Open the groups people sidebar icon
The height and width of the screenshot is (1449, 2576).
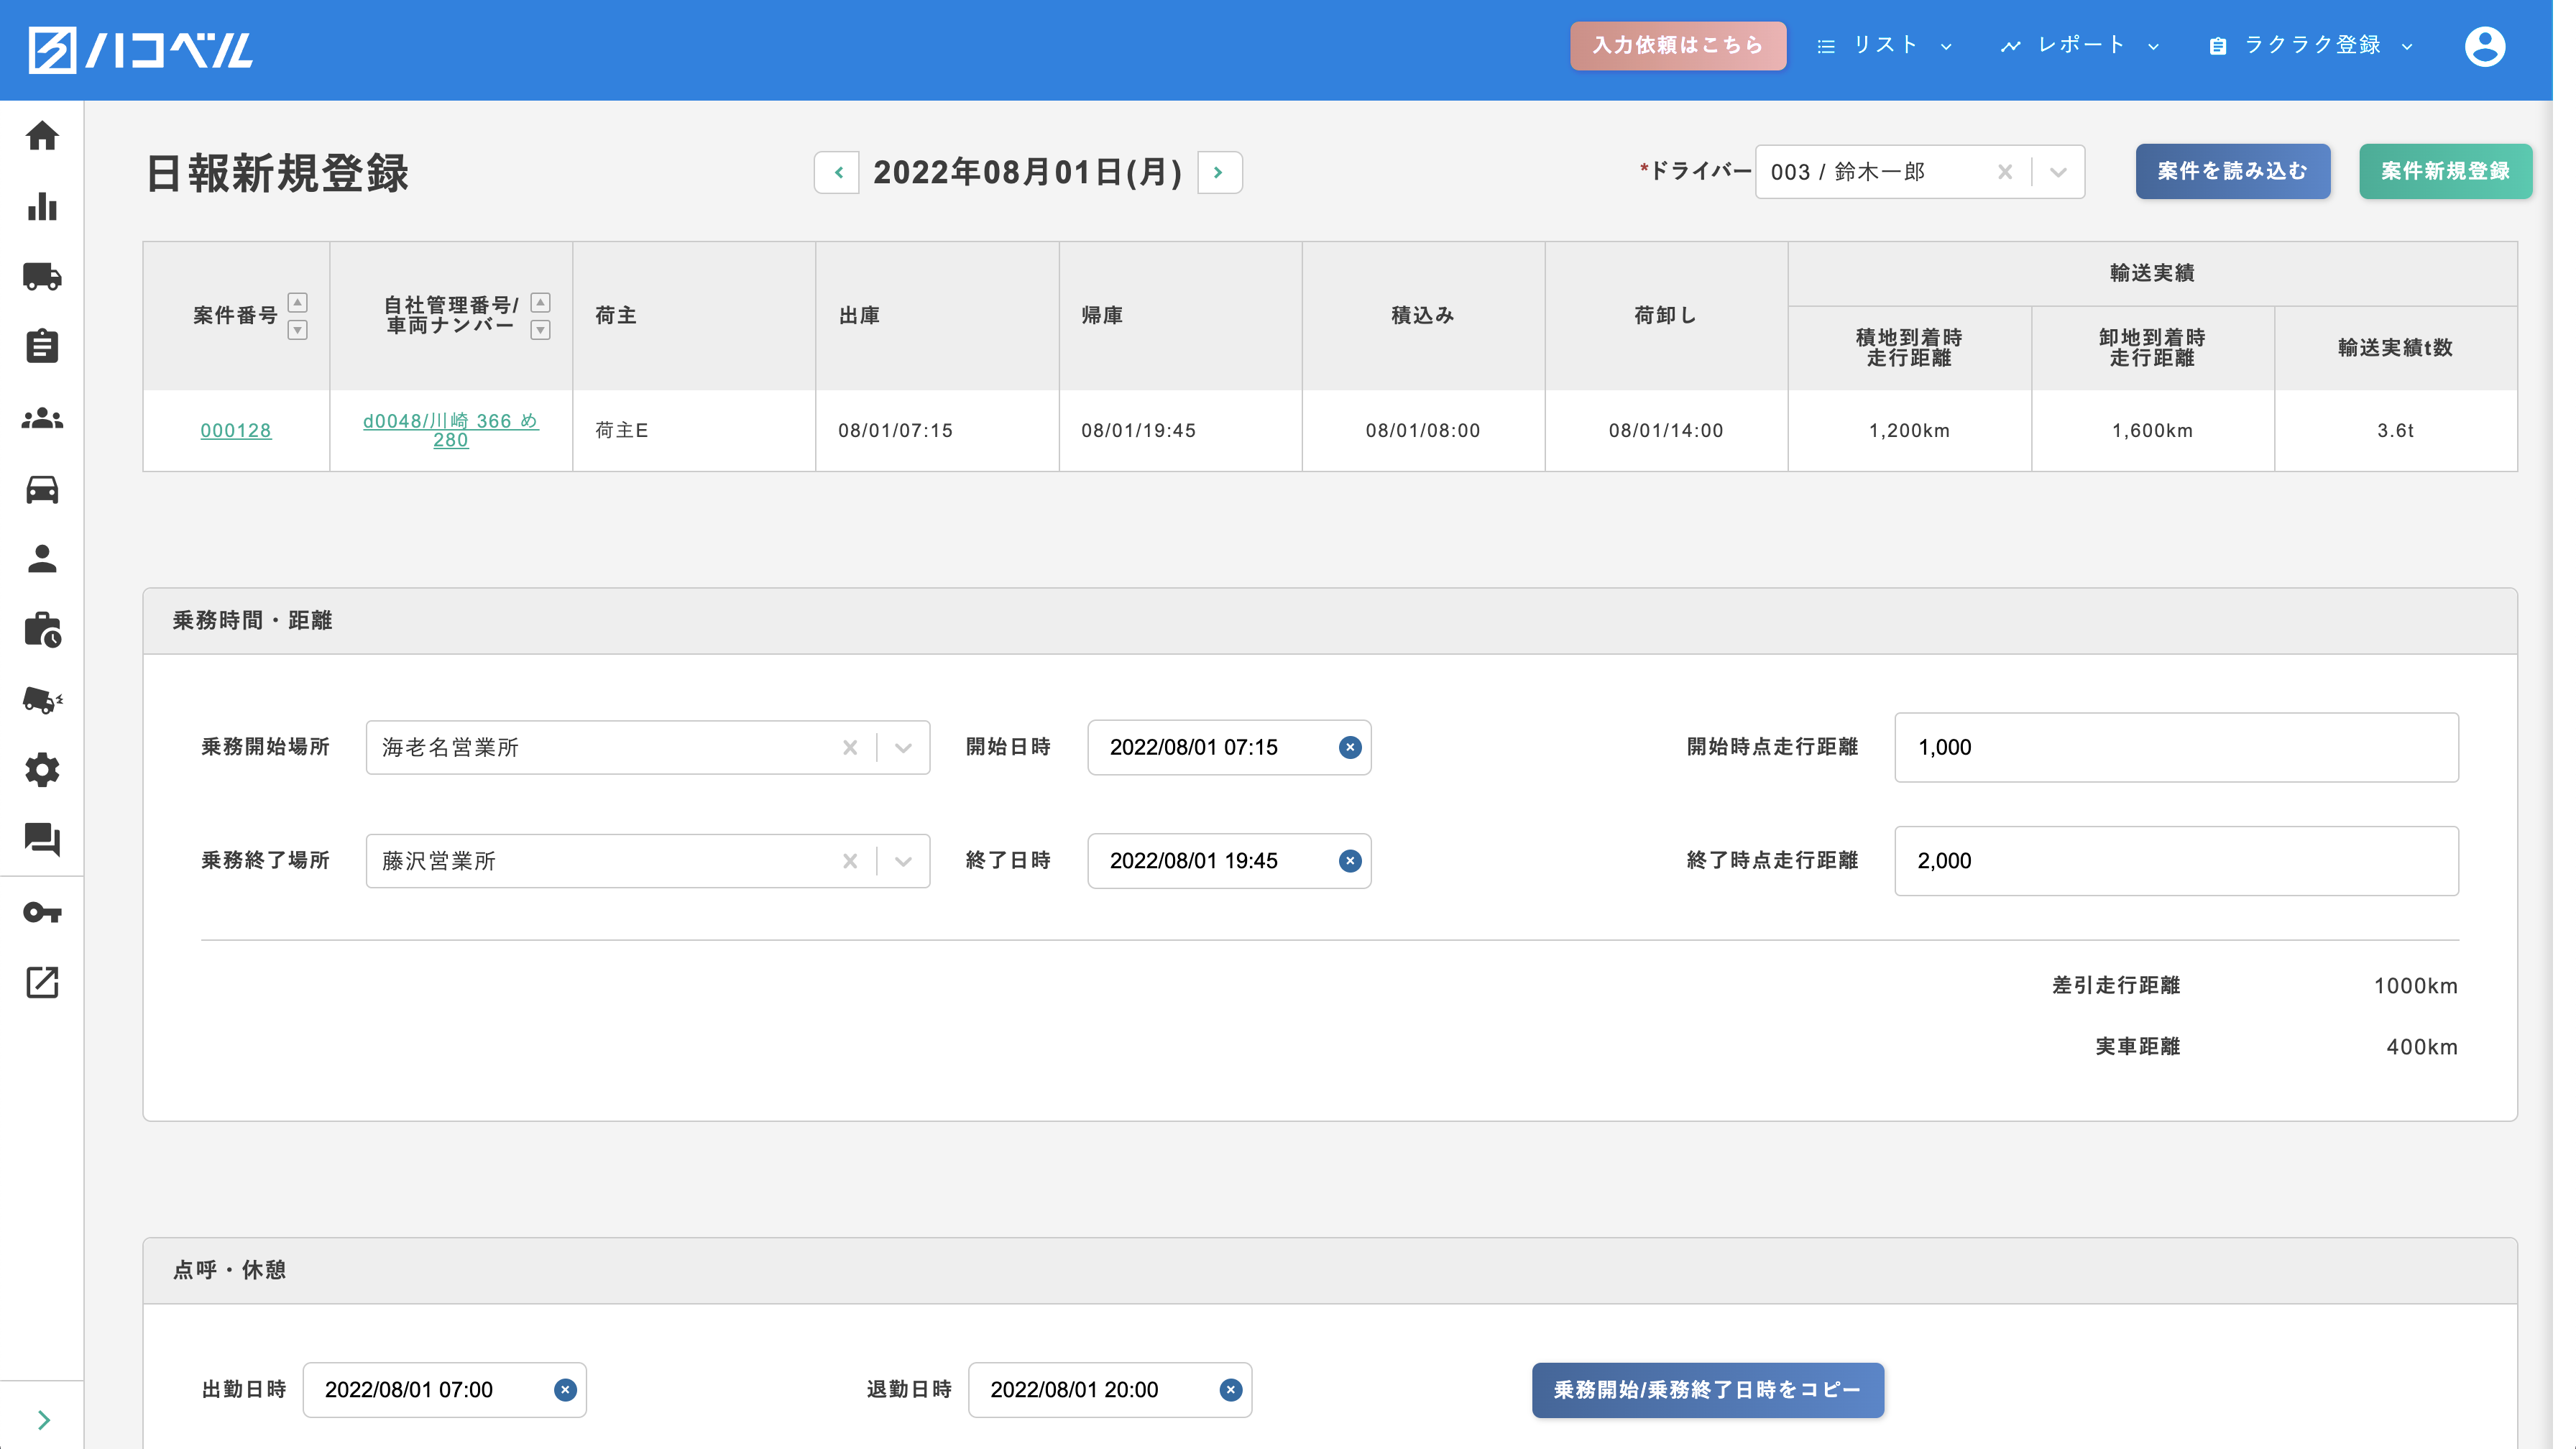click(42, 418)
